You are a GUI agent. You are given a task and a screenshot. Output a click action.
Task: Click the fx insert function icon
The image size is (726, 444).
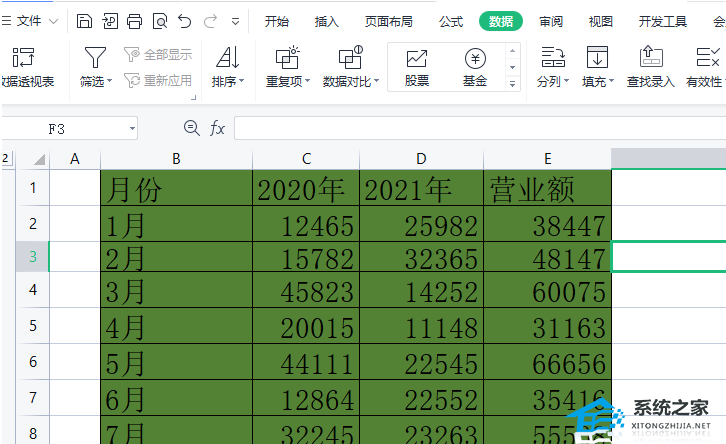(217, 128)
